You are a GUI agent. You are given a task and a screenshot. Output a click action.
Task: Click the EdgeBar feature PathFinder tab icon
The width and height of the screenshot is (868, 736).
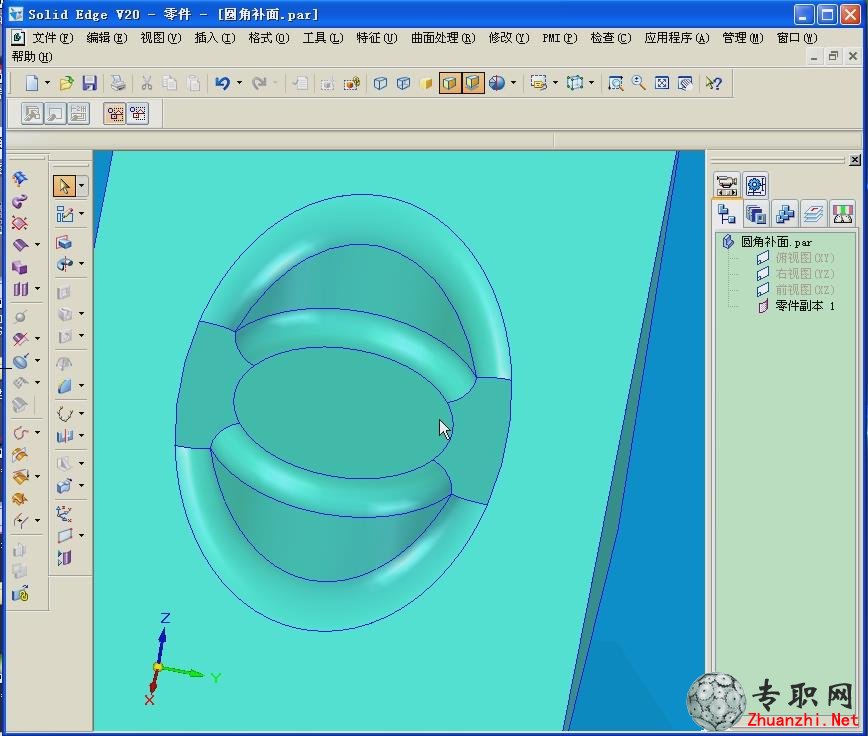click(x=726, y=214)
